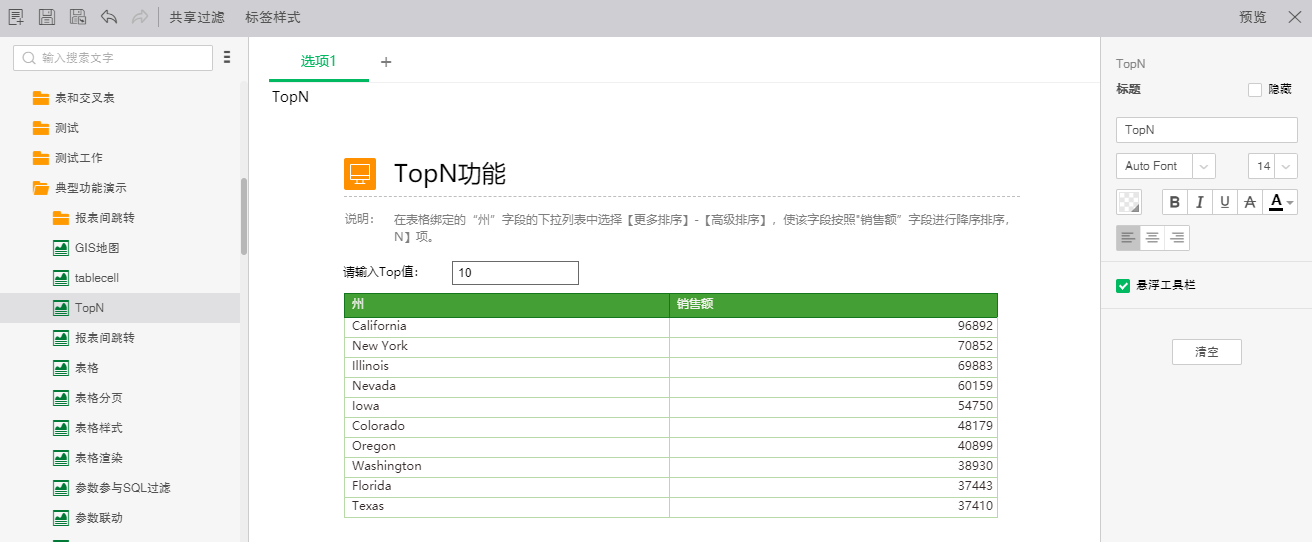
Task: Click the new report icon in the toolbar
Action: click(x=16, y=17)
